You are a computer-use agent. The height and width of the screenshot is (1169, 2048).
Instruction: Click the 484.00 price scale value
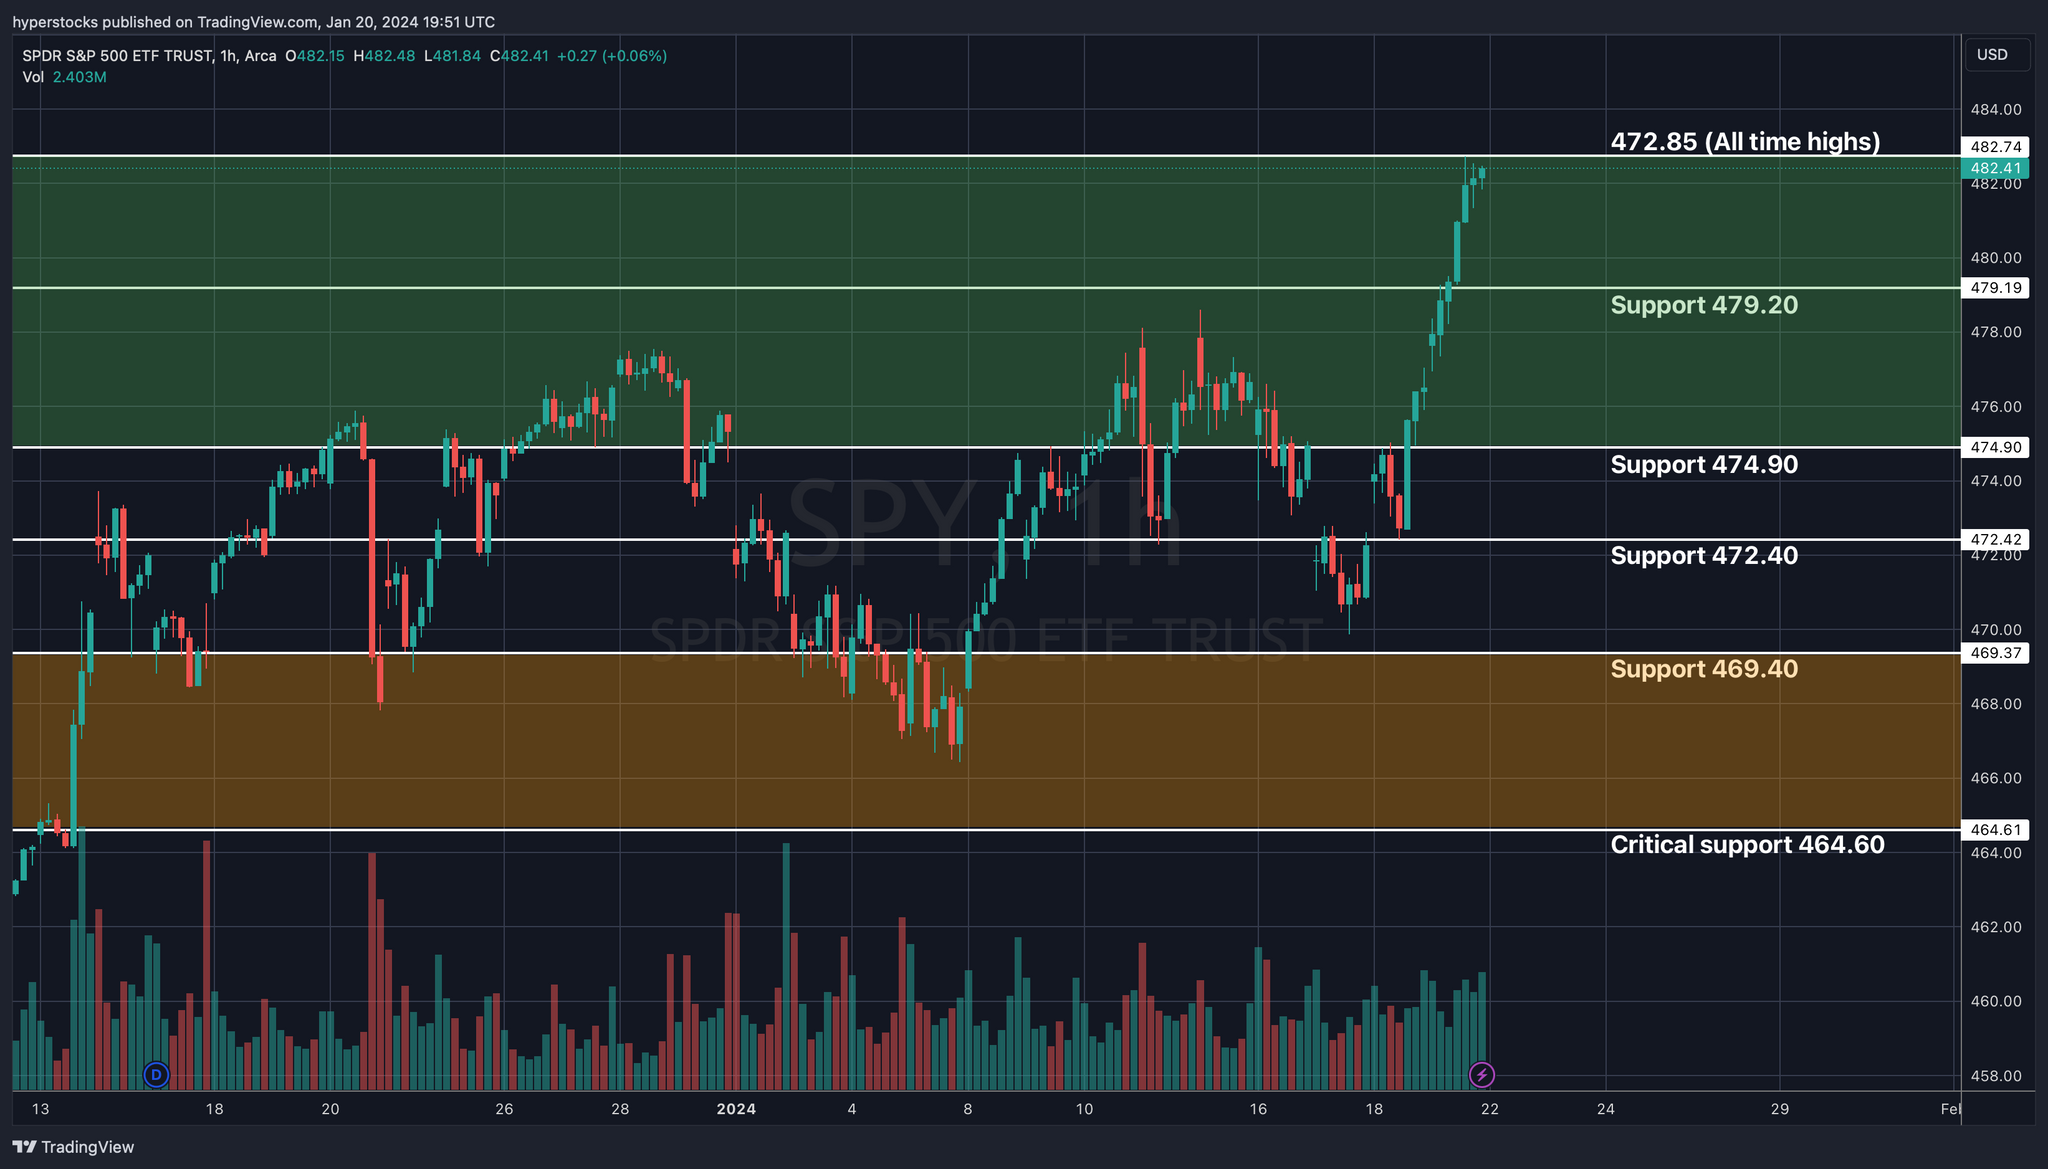click(1995, 109)
